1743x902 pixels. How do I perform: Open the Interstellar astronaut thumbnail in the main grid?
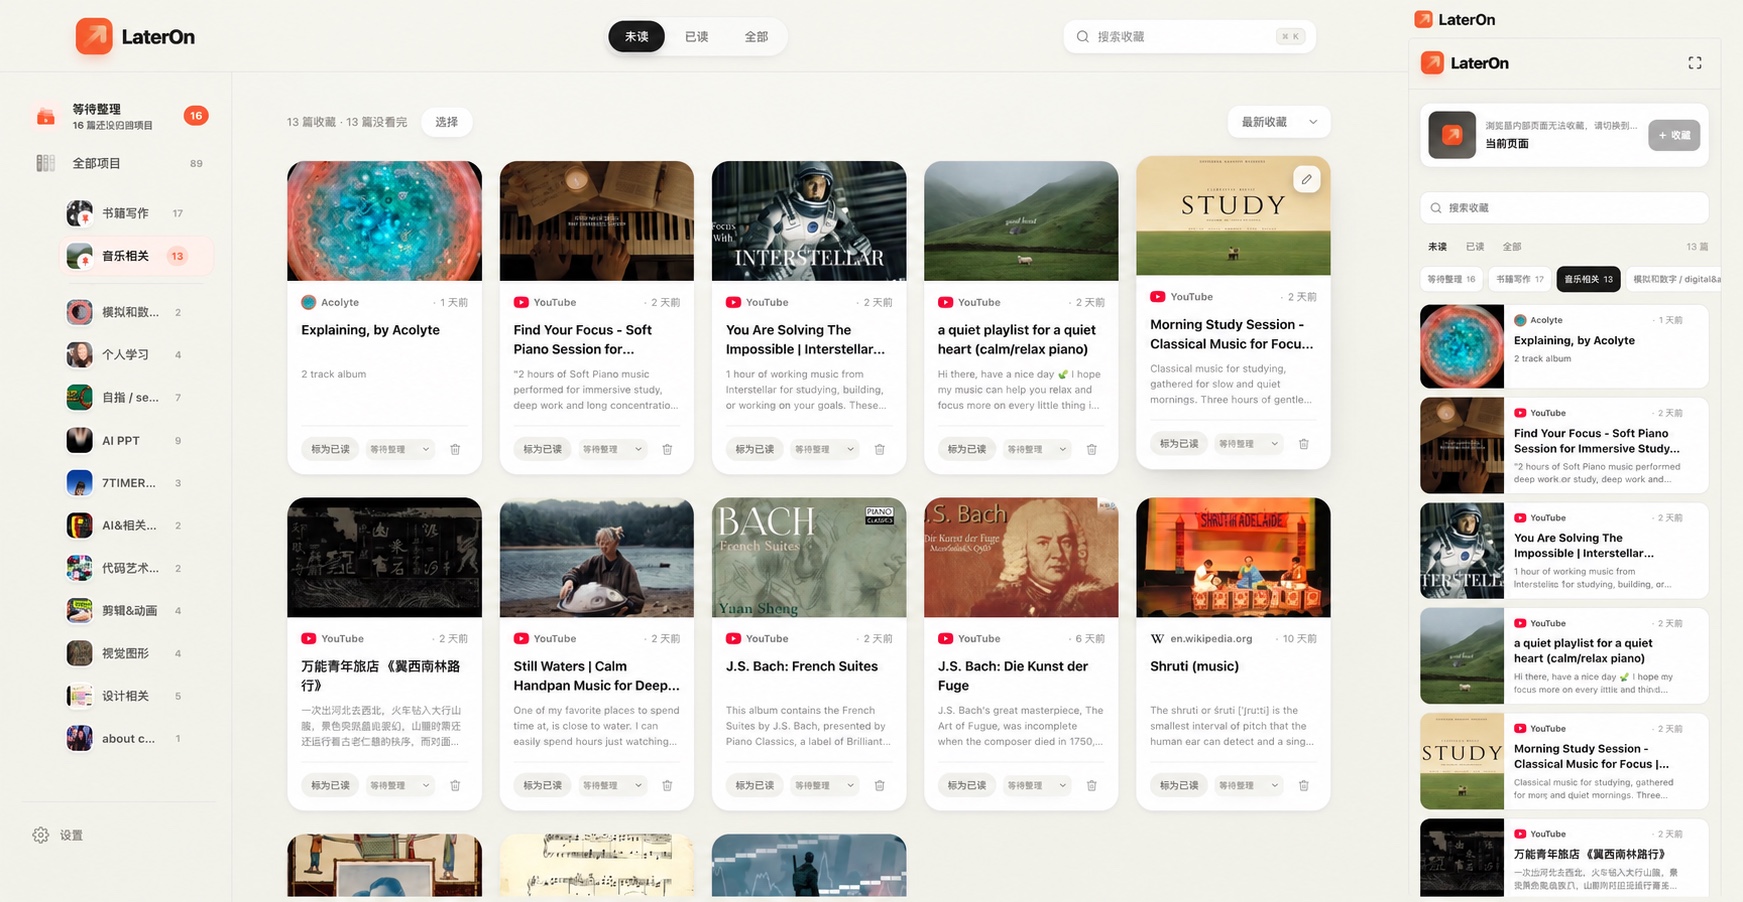(x=809, y=221)
